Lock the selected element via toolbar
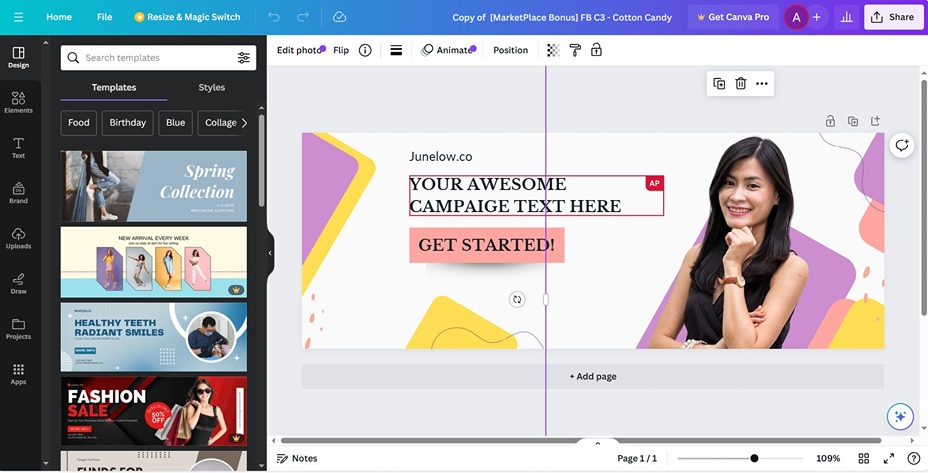This screenshot has width=928, height=473. click(597, 50)
